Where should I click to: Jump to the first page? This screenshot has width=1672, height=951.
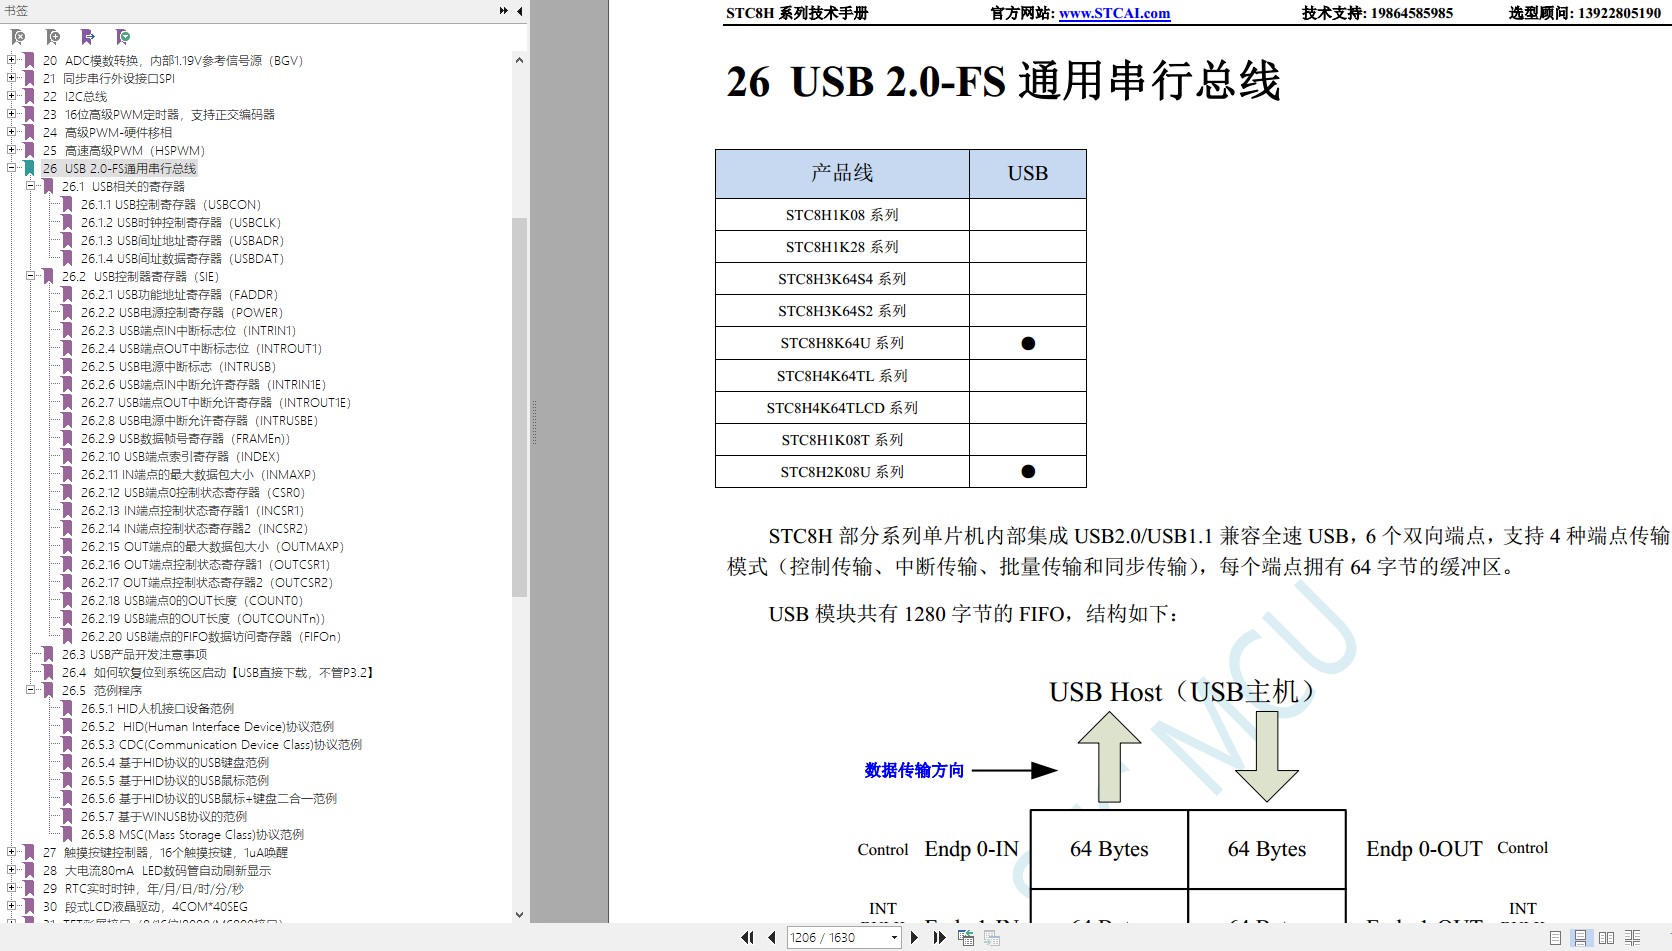tap(747, 937)
